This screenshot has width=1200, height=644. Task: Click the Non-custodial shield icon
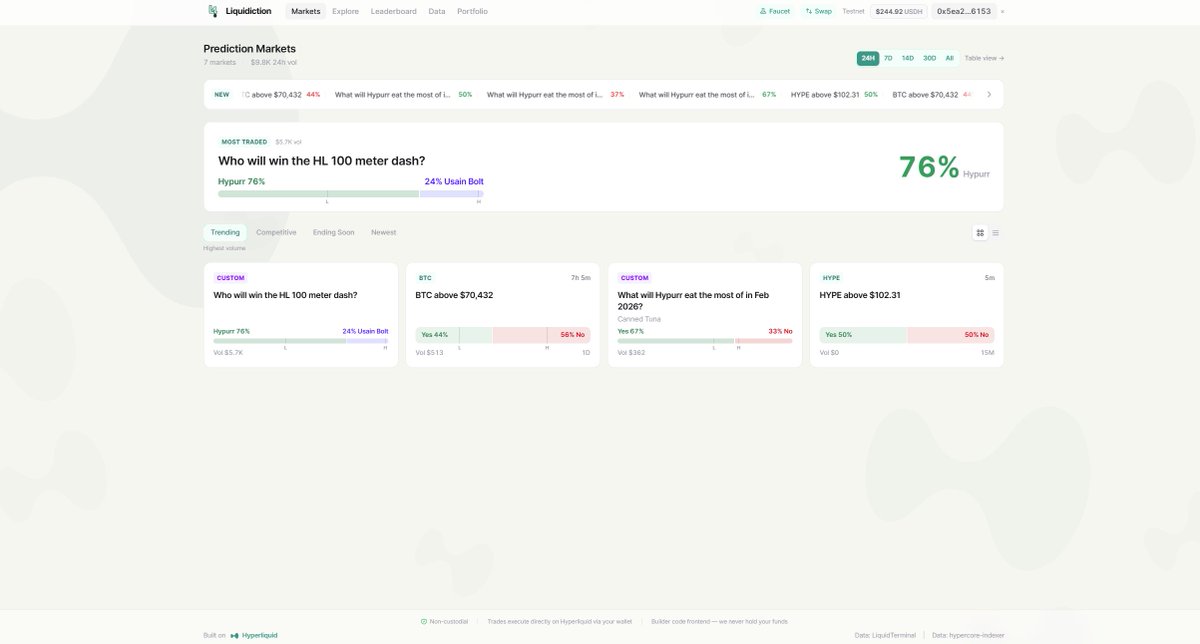tap(424, 621)
